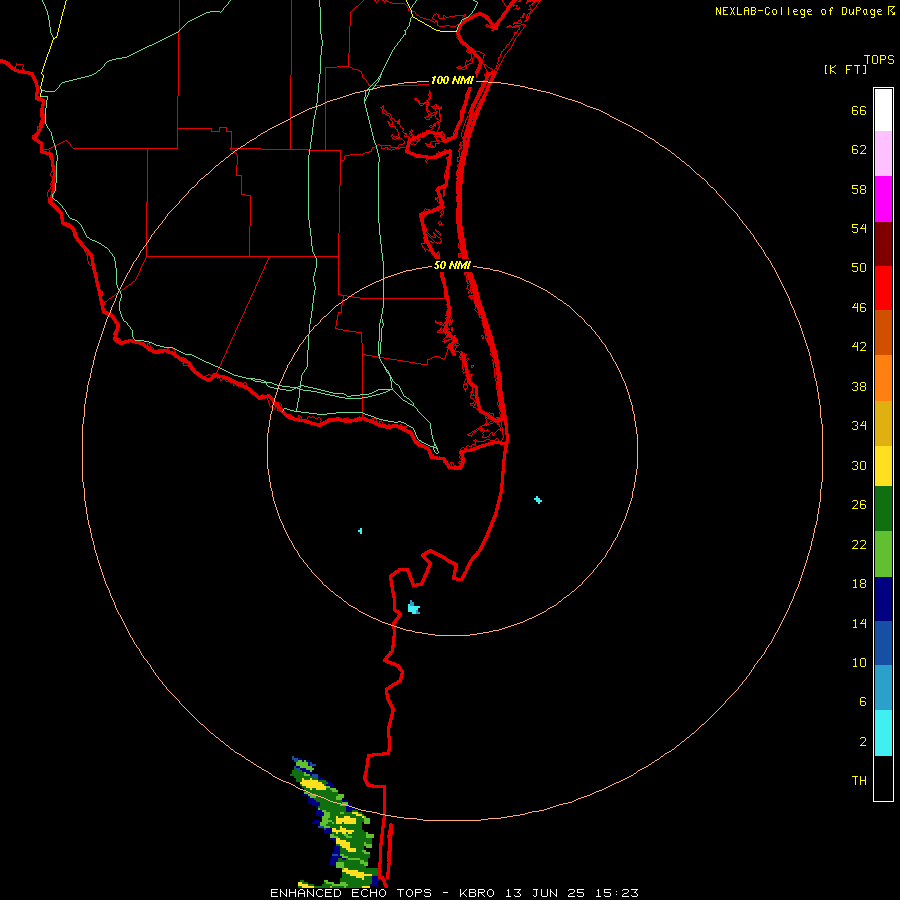Screen dimensions: 900x900
Task: Click the 50 NMI range ring label
Action: [452, 265]
